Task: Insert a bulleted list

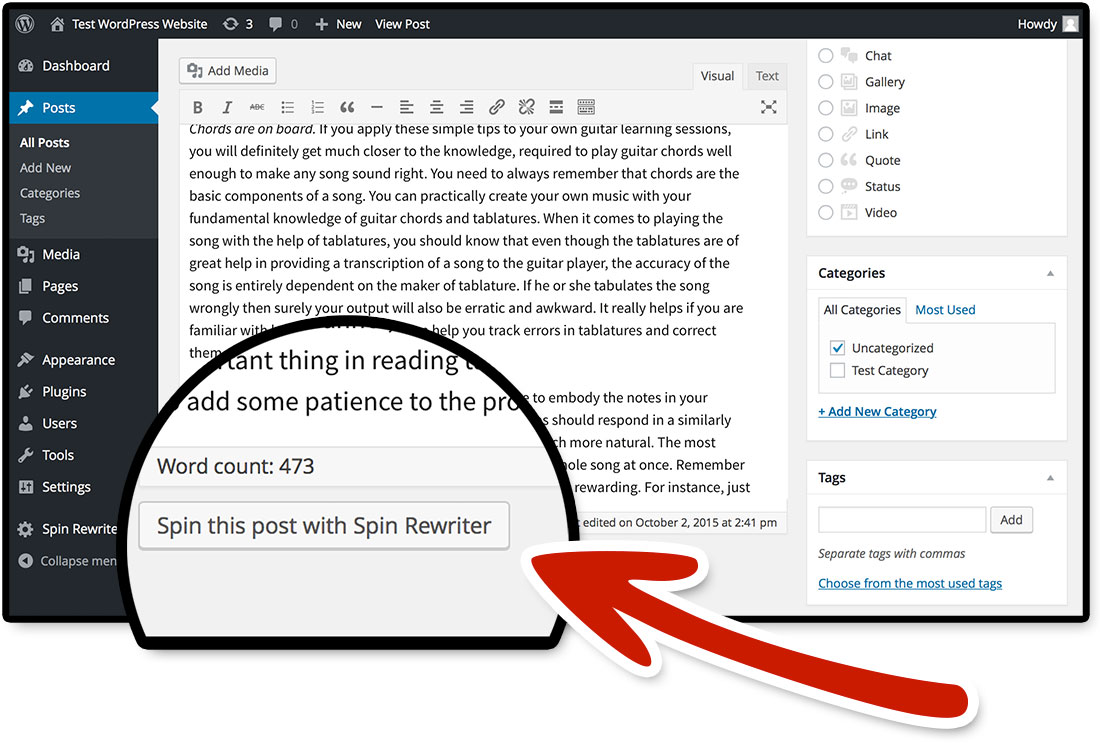Action: pos(288,107)
